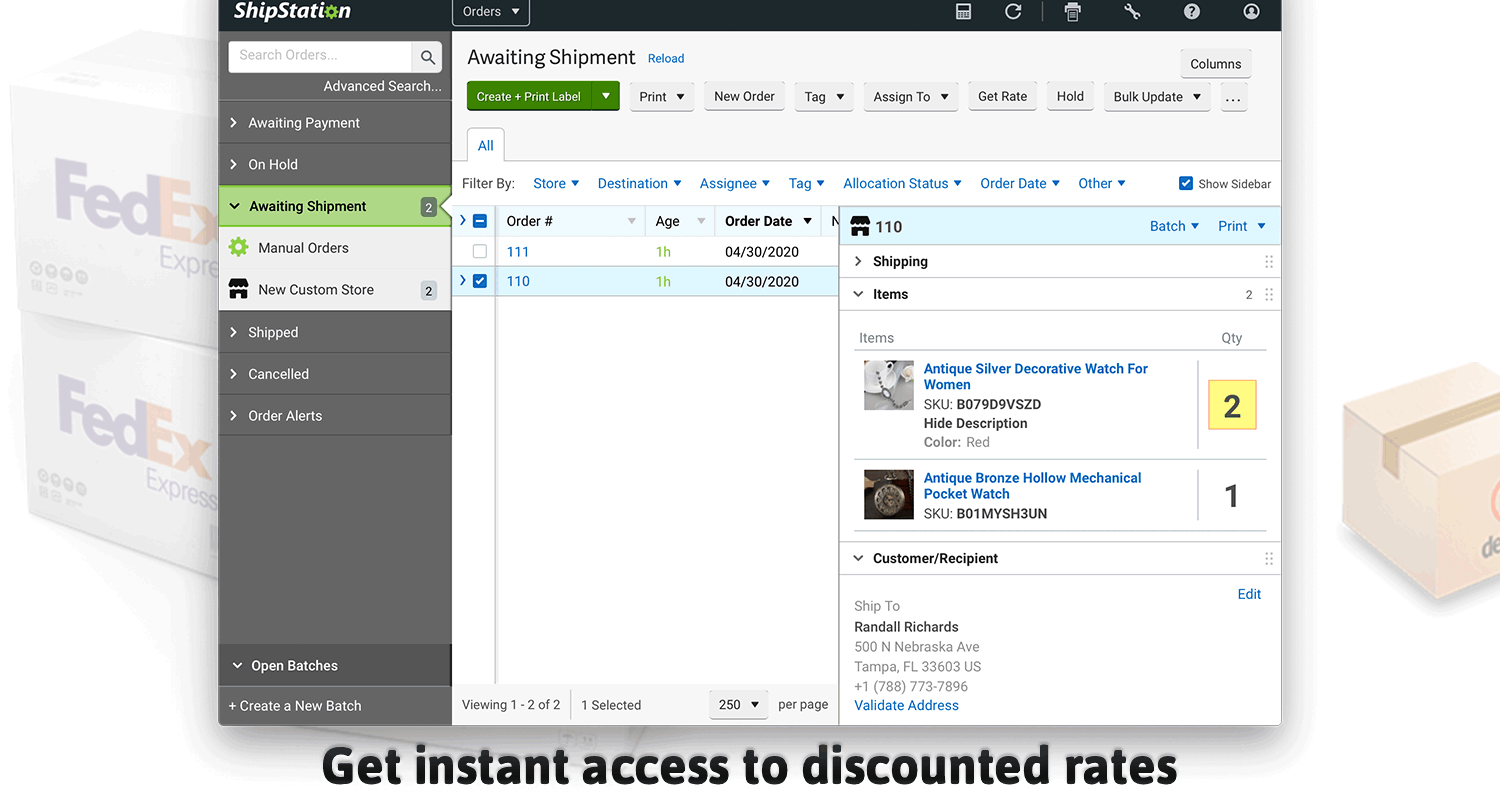Untick the checkbox for order 110
Image resolution: width=1500 pixels, height=800 pixels.
click(x=480, y=281)
